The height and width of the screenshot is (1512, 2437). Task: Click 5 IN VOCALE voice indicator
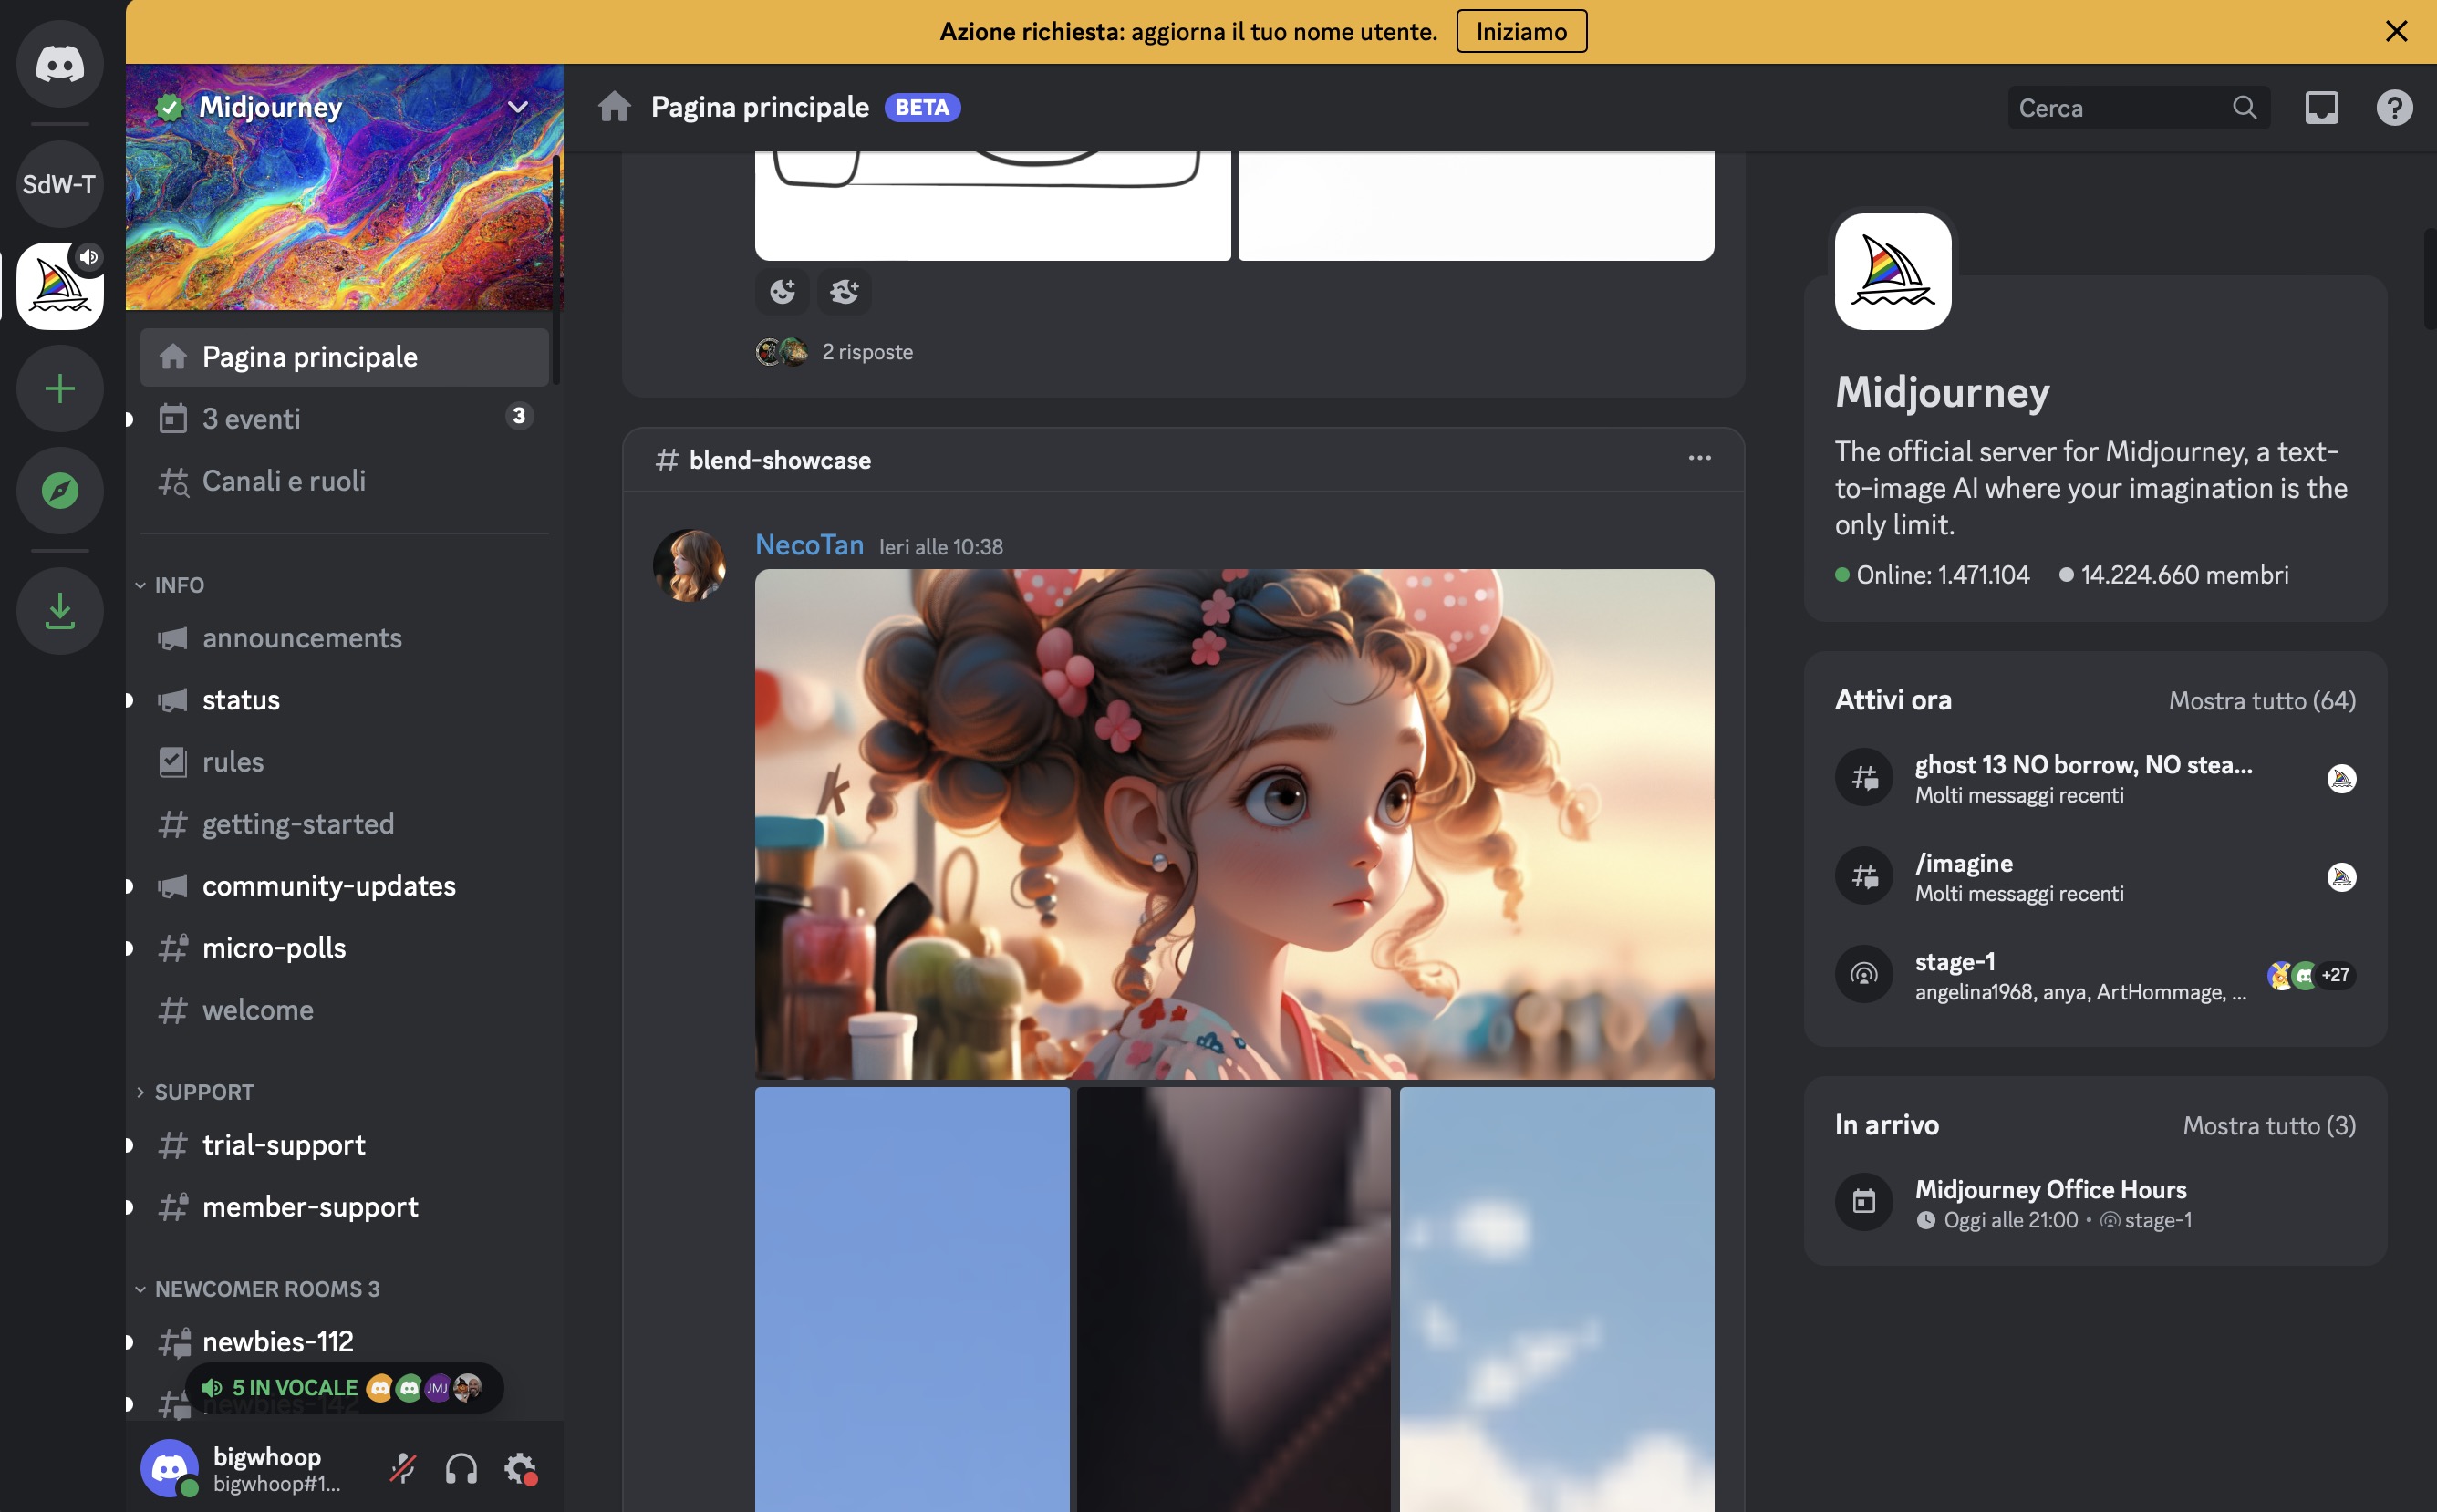click(x=344, y=1388)
